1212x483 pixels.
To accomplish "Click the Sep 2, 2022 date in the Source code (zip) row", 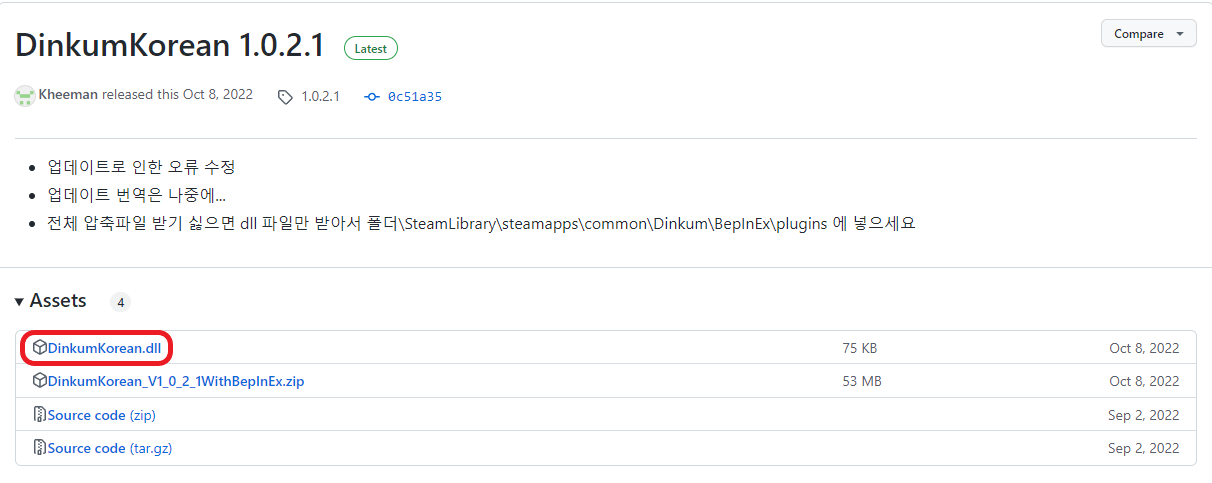I will coord(1144,415).
